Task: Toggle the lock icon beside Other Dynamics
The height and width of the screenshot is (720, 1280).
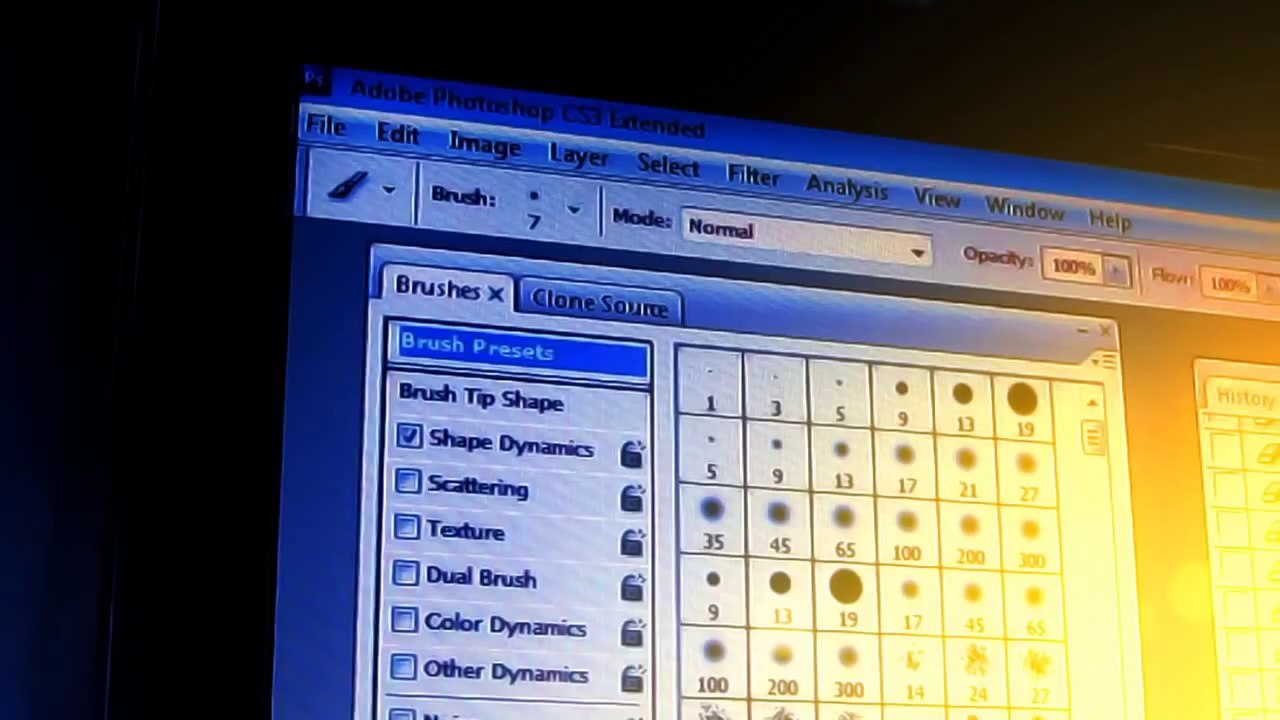Action: 632,679
